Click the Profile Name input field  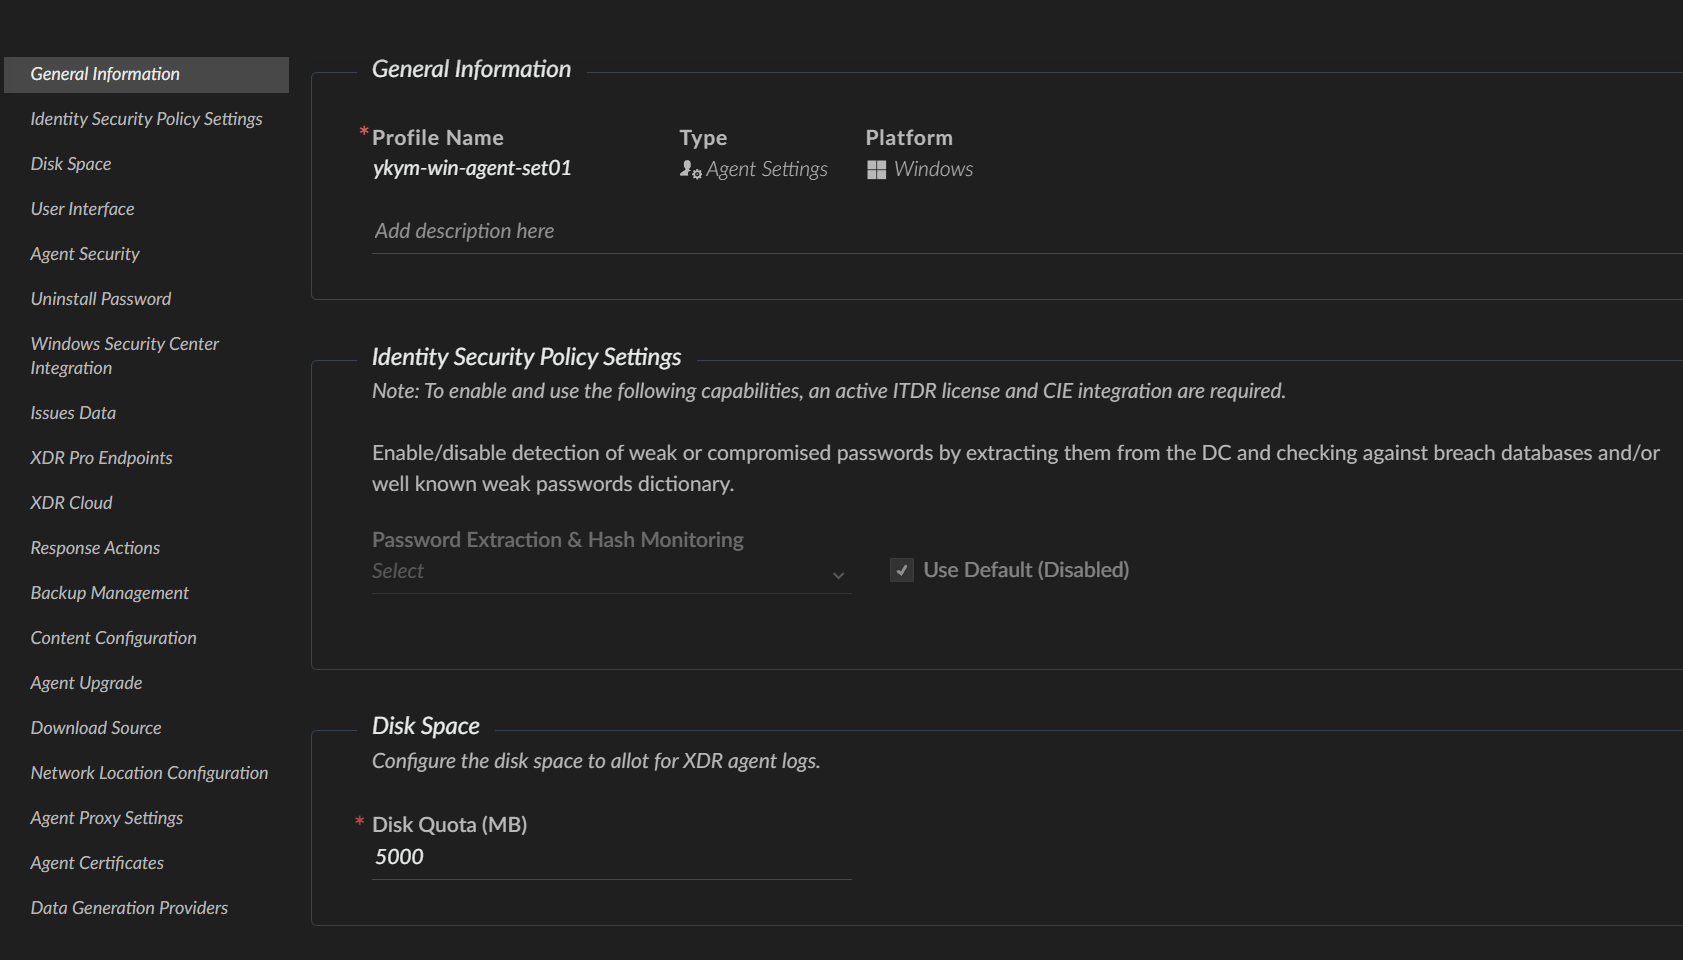(472, 168)
